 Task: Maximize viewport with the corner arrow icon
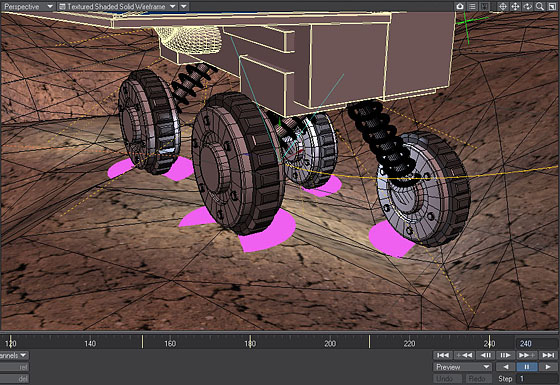[552, 6]
